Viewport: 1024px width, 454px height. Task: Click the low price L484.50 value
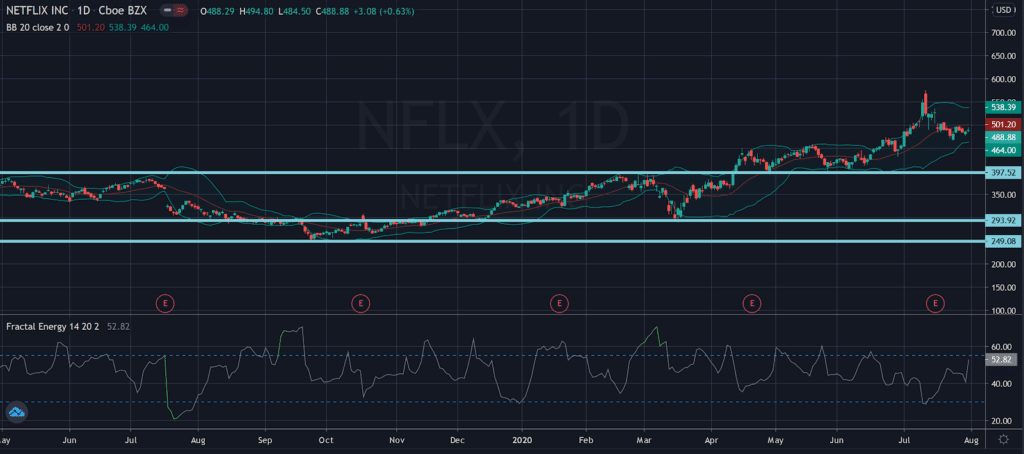click(x=296, y=12)
